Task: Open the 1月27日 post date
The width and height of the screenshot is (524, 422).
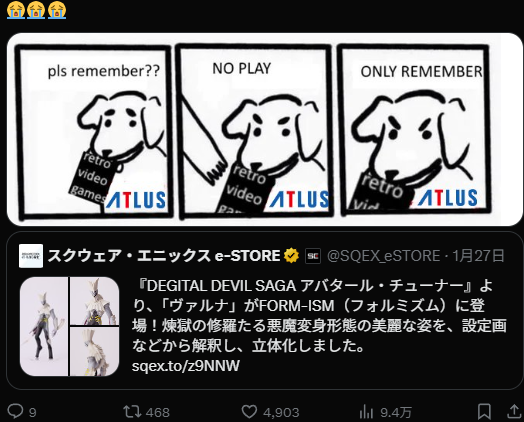Action: 478,256
